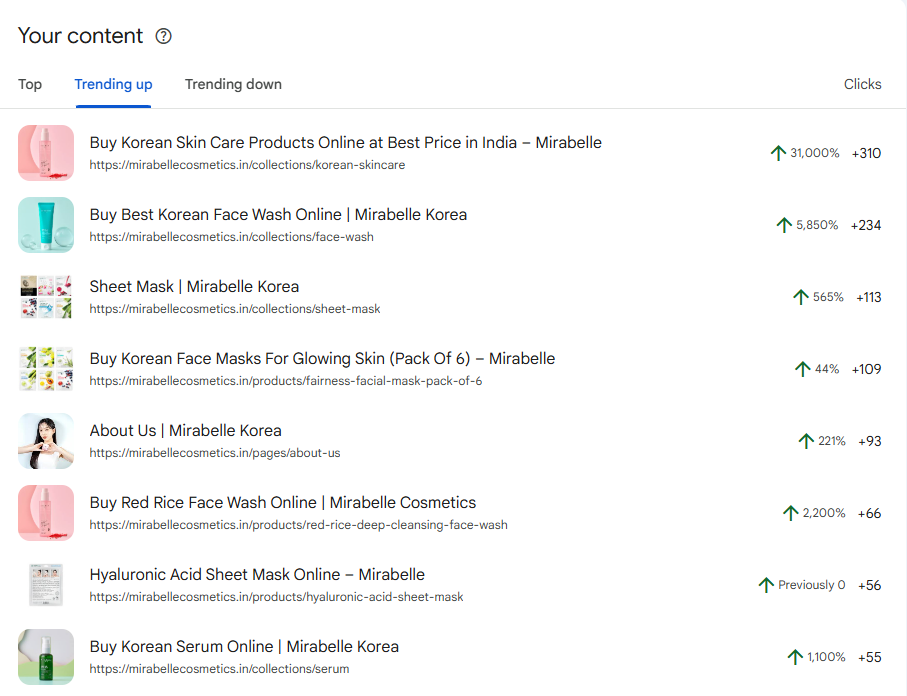Image resolution: width=907 pixels, height=696 pixels.
Task: Click the Clicks column header
Action: point(862,84)
